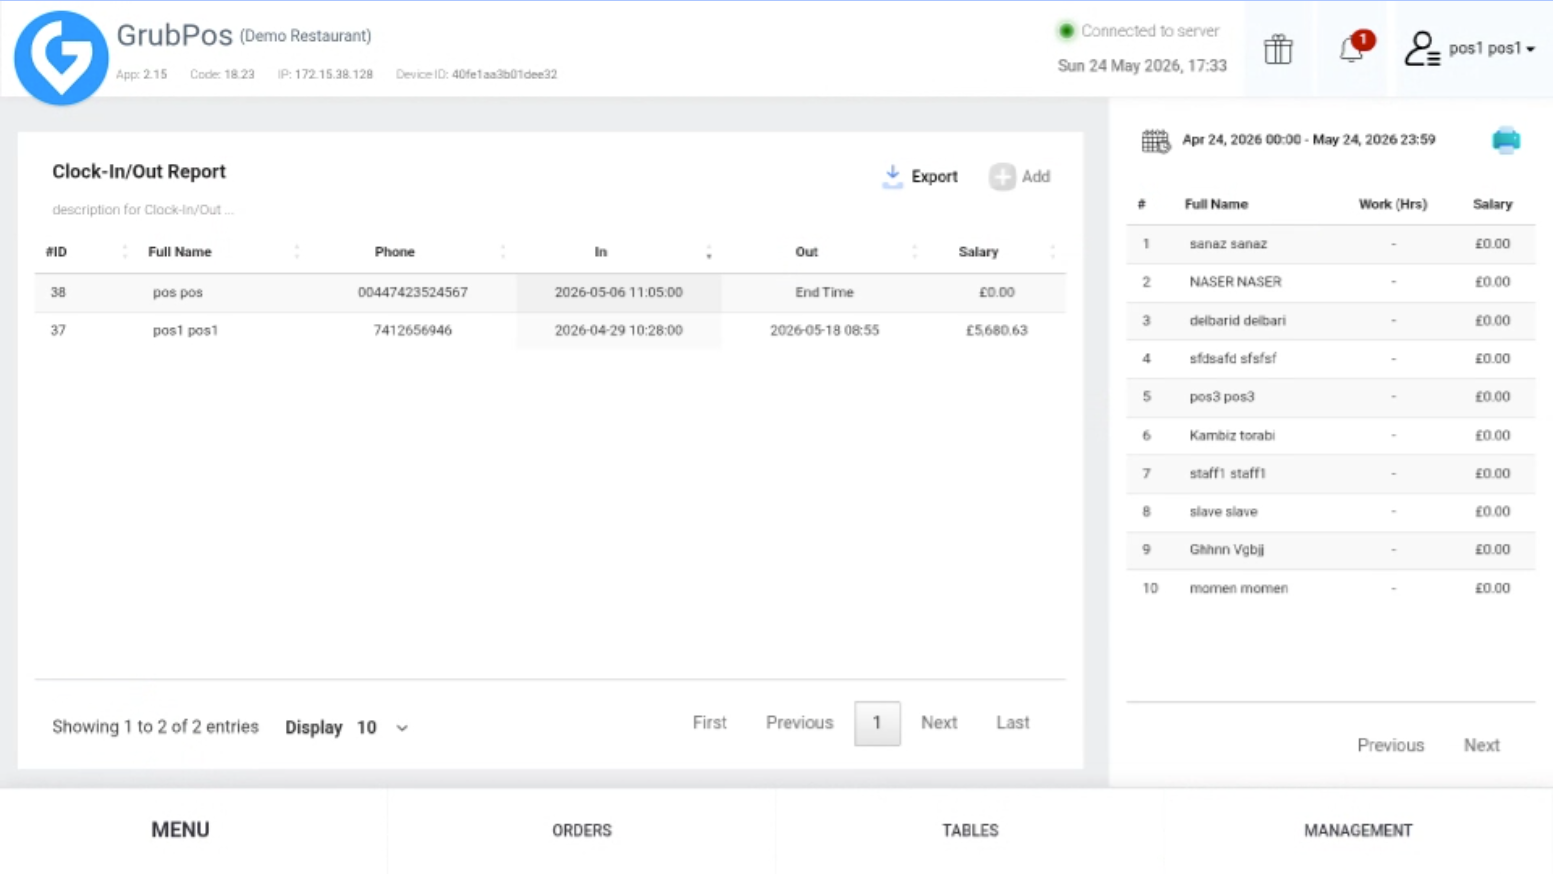Open the gift box icon

1278,49
